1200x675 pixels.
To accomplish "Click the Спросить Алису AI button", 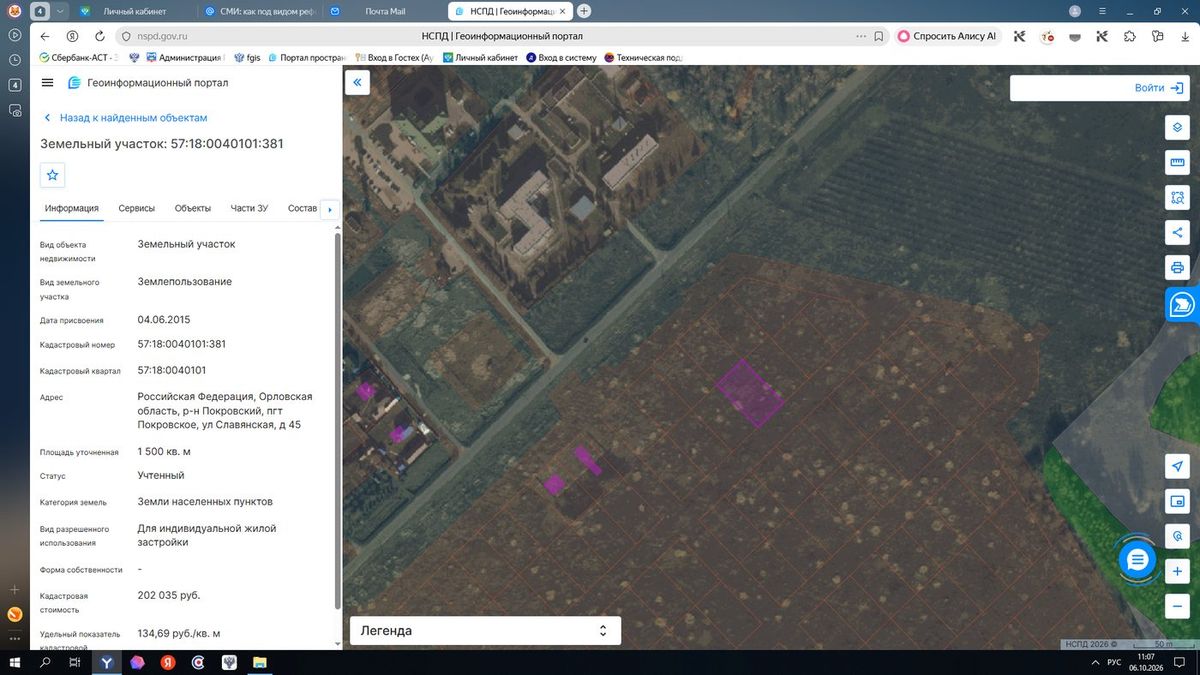I will click(948, 36).
